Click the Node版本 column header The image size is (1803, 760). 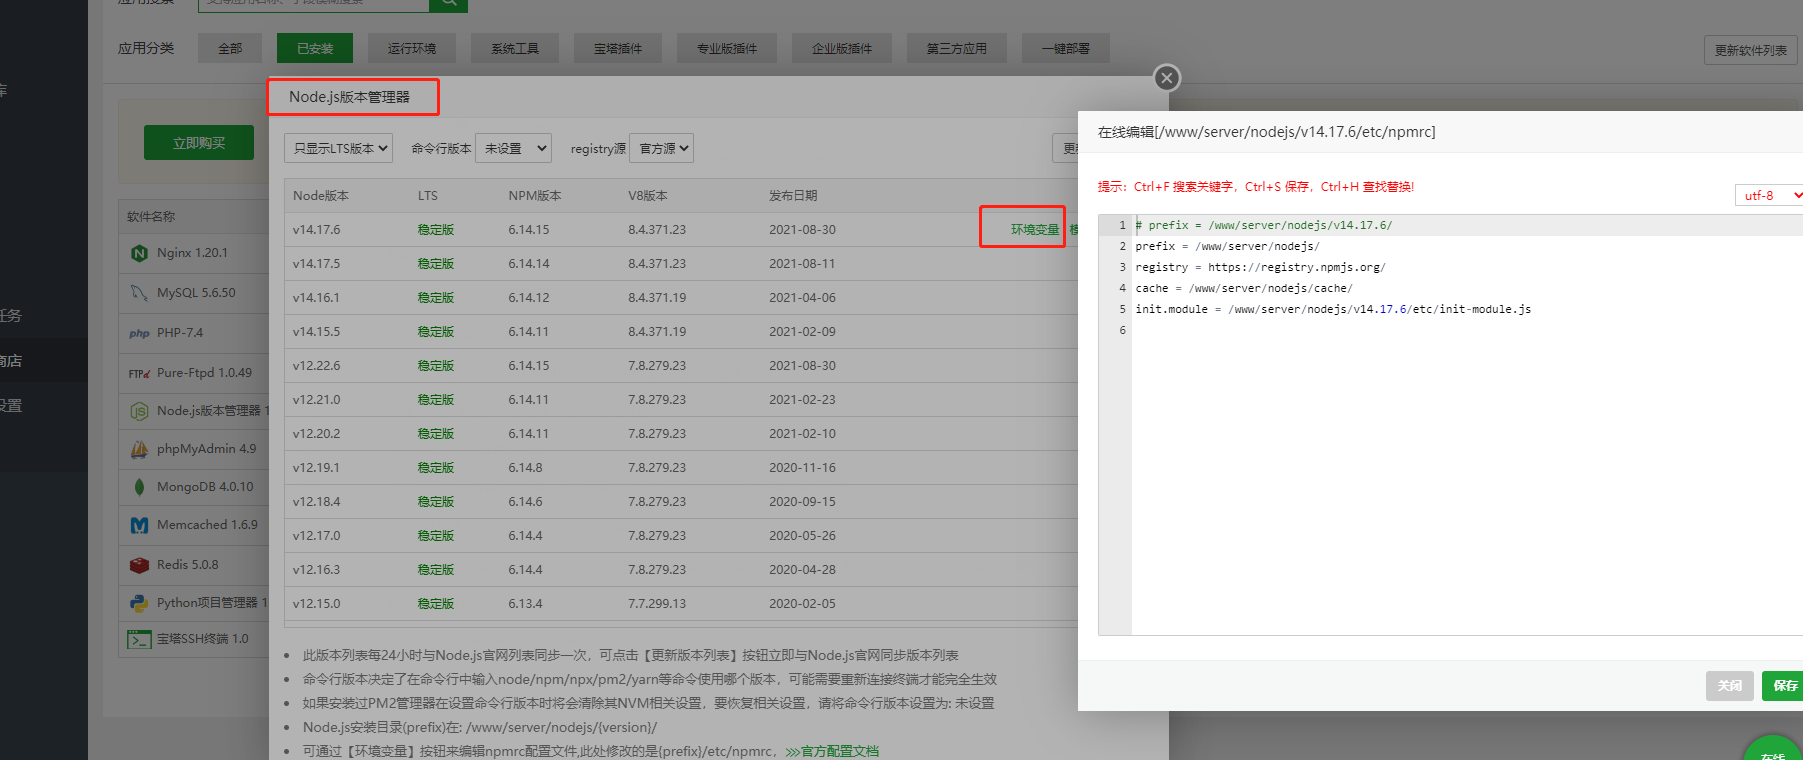click(321, 195)
